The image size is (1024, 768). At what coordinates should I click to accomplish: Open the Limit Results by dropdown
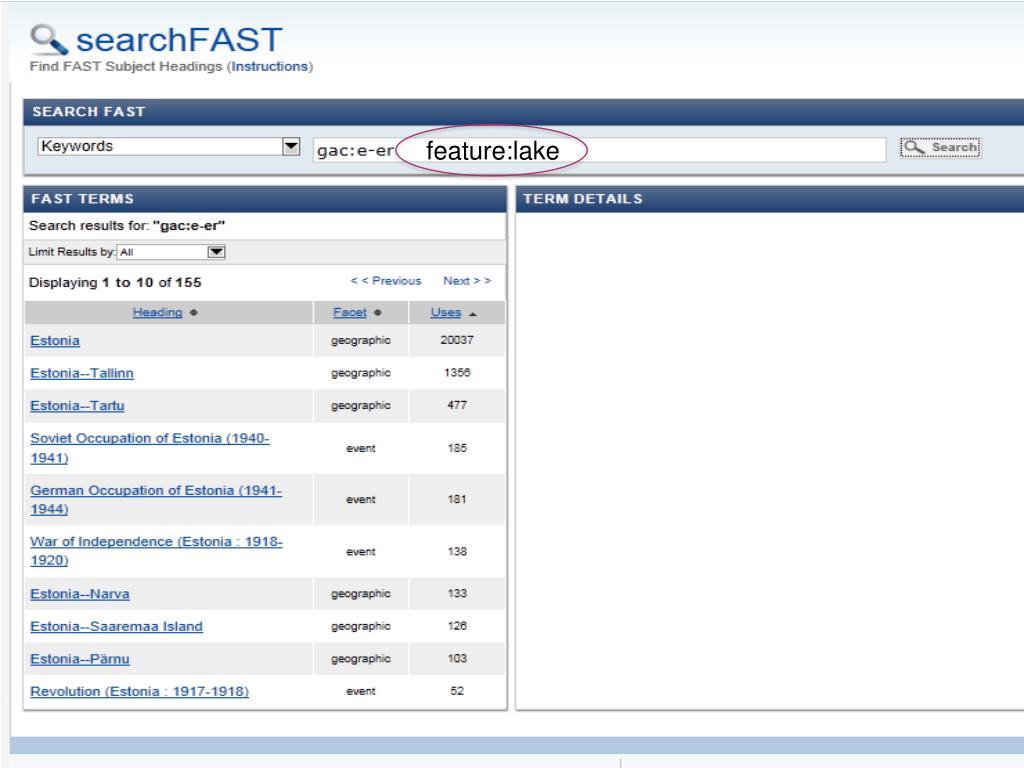(171, 252)
